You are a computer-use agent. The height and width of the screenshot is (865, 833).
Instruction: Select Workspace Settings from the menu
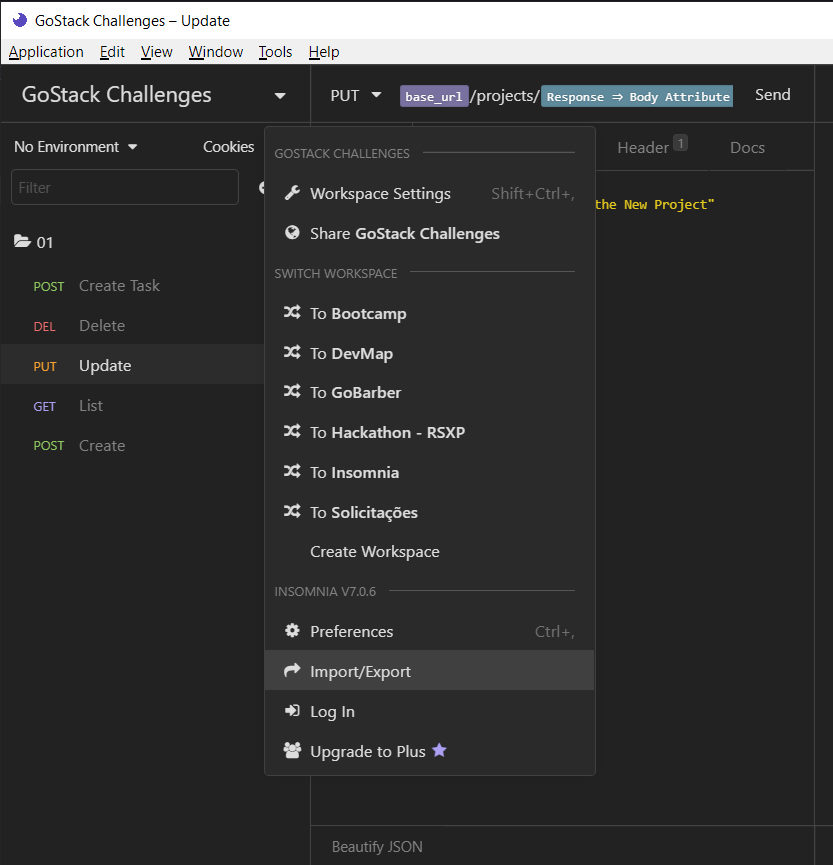(429, 194)
